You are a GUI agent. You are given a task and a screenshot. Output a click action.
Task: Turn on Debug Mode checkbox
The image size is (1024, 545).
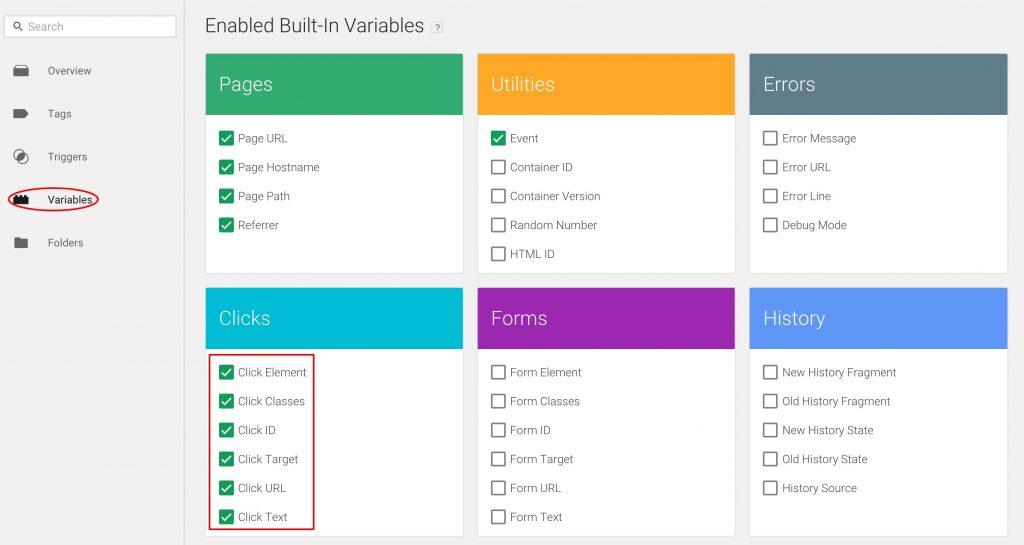(x=770, y=225)
